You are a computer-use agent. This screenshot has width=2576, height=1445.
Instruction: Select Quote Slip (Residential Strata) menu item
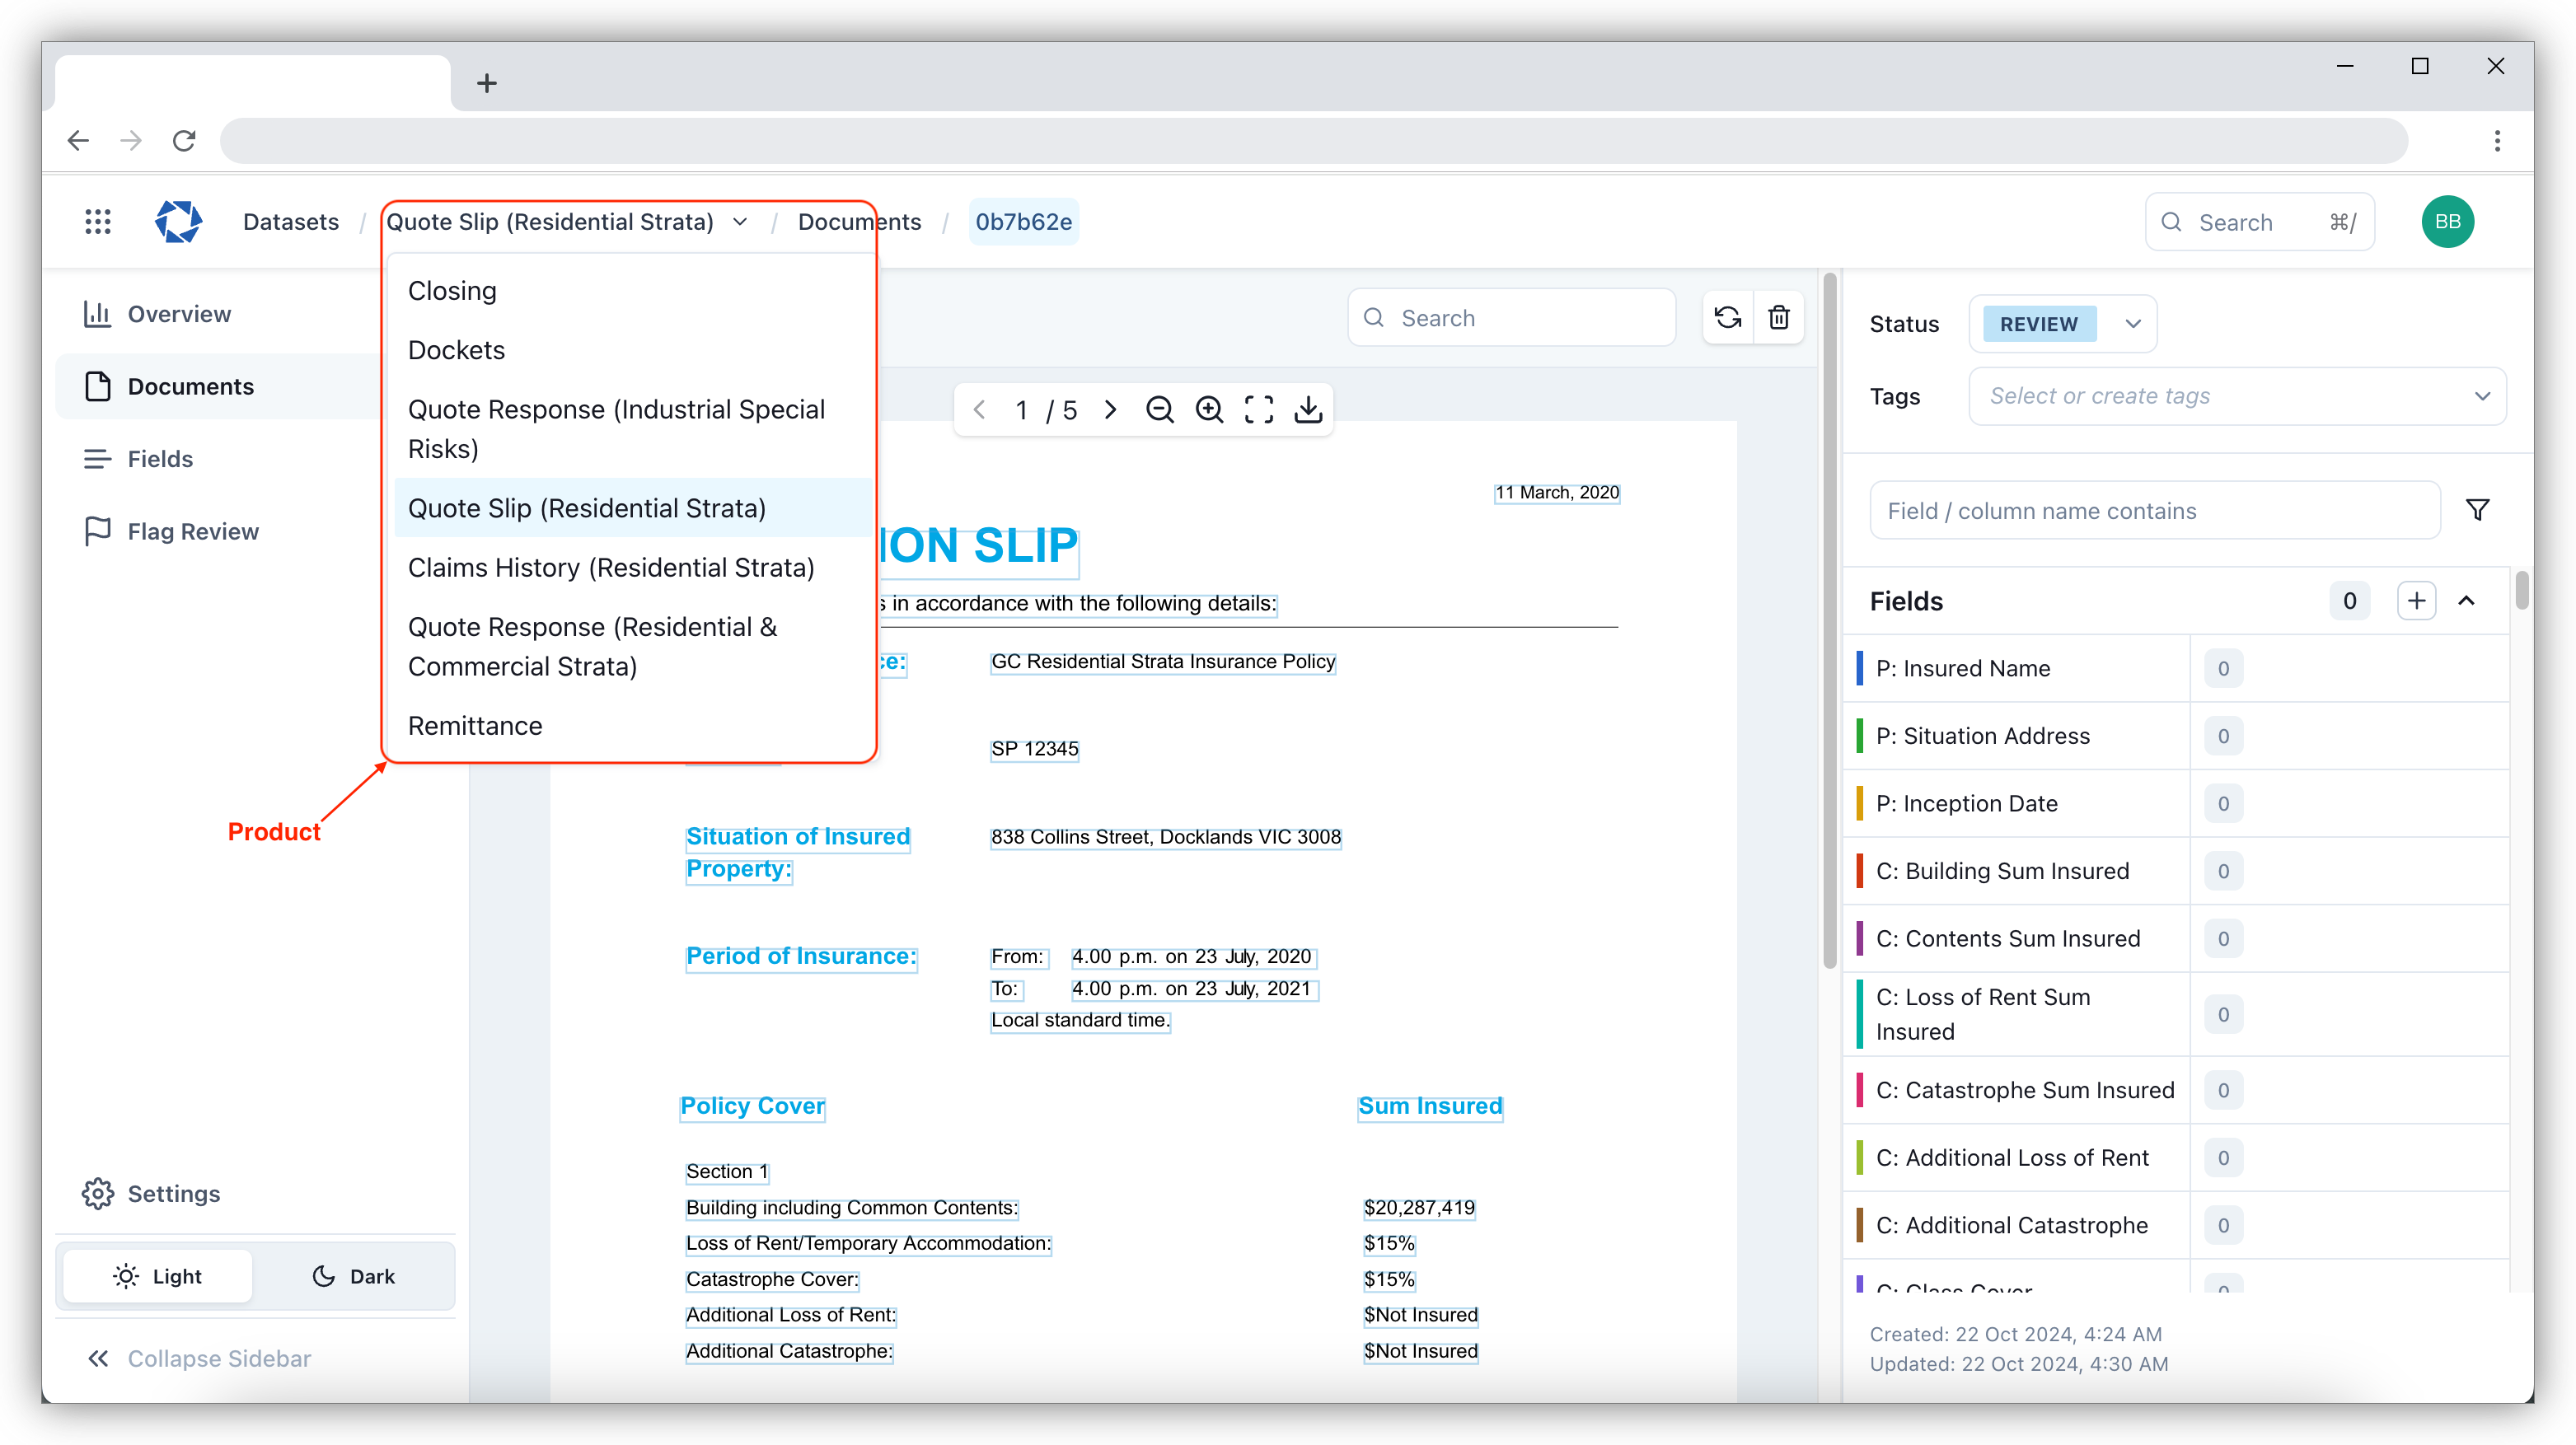[588, 507]
